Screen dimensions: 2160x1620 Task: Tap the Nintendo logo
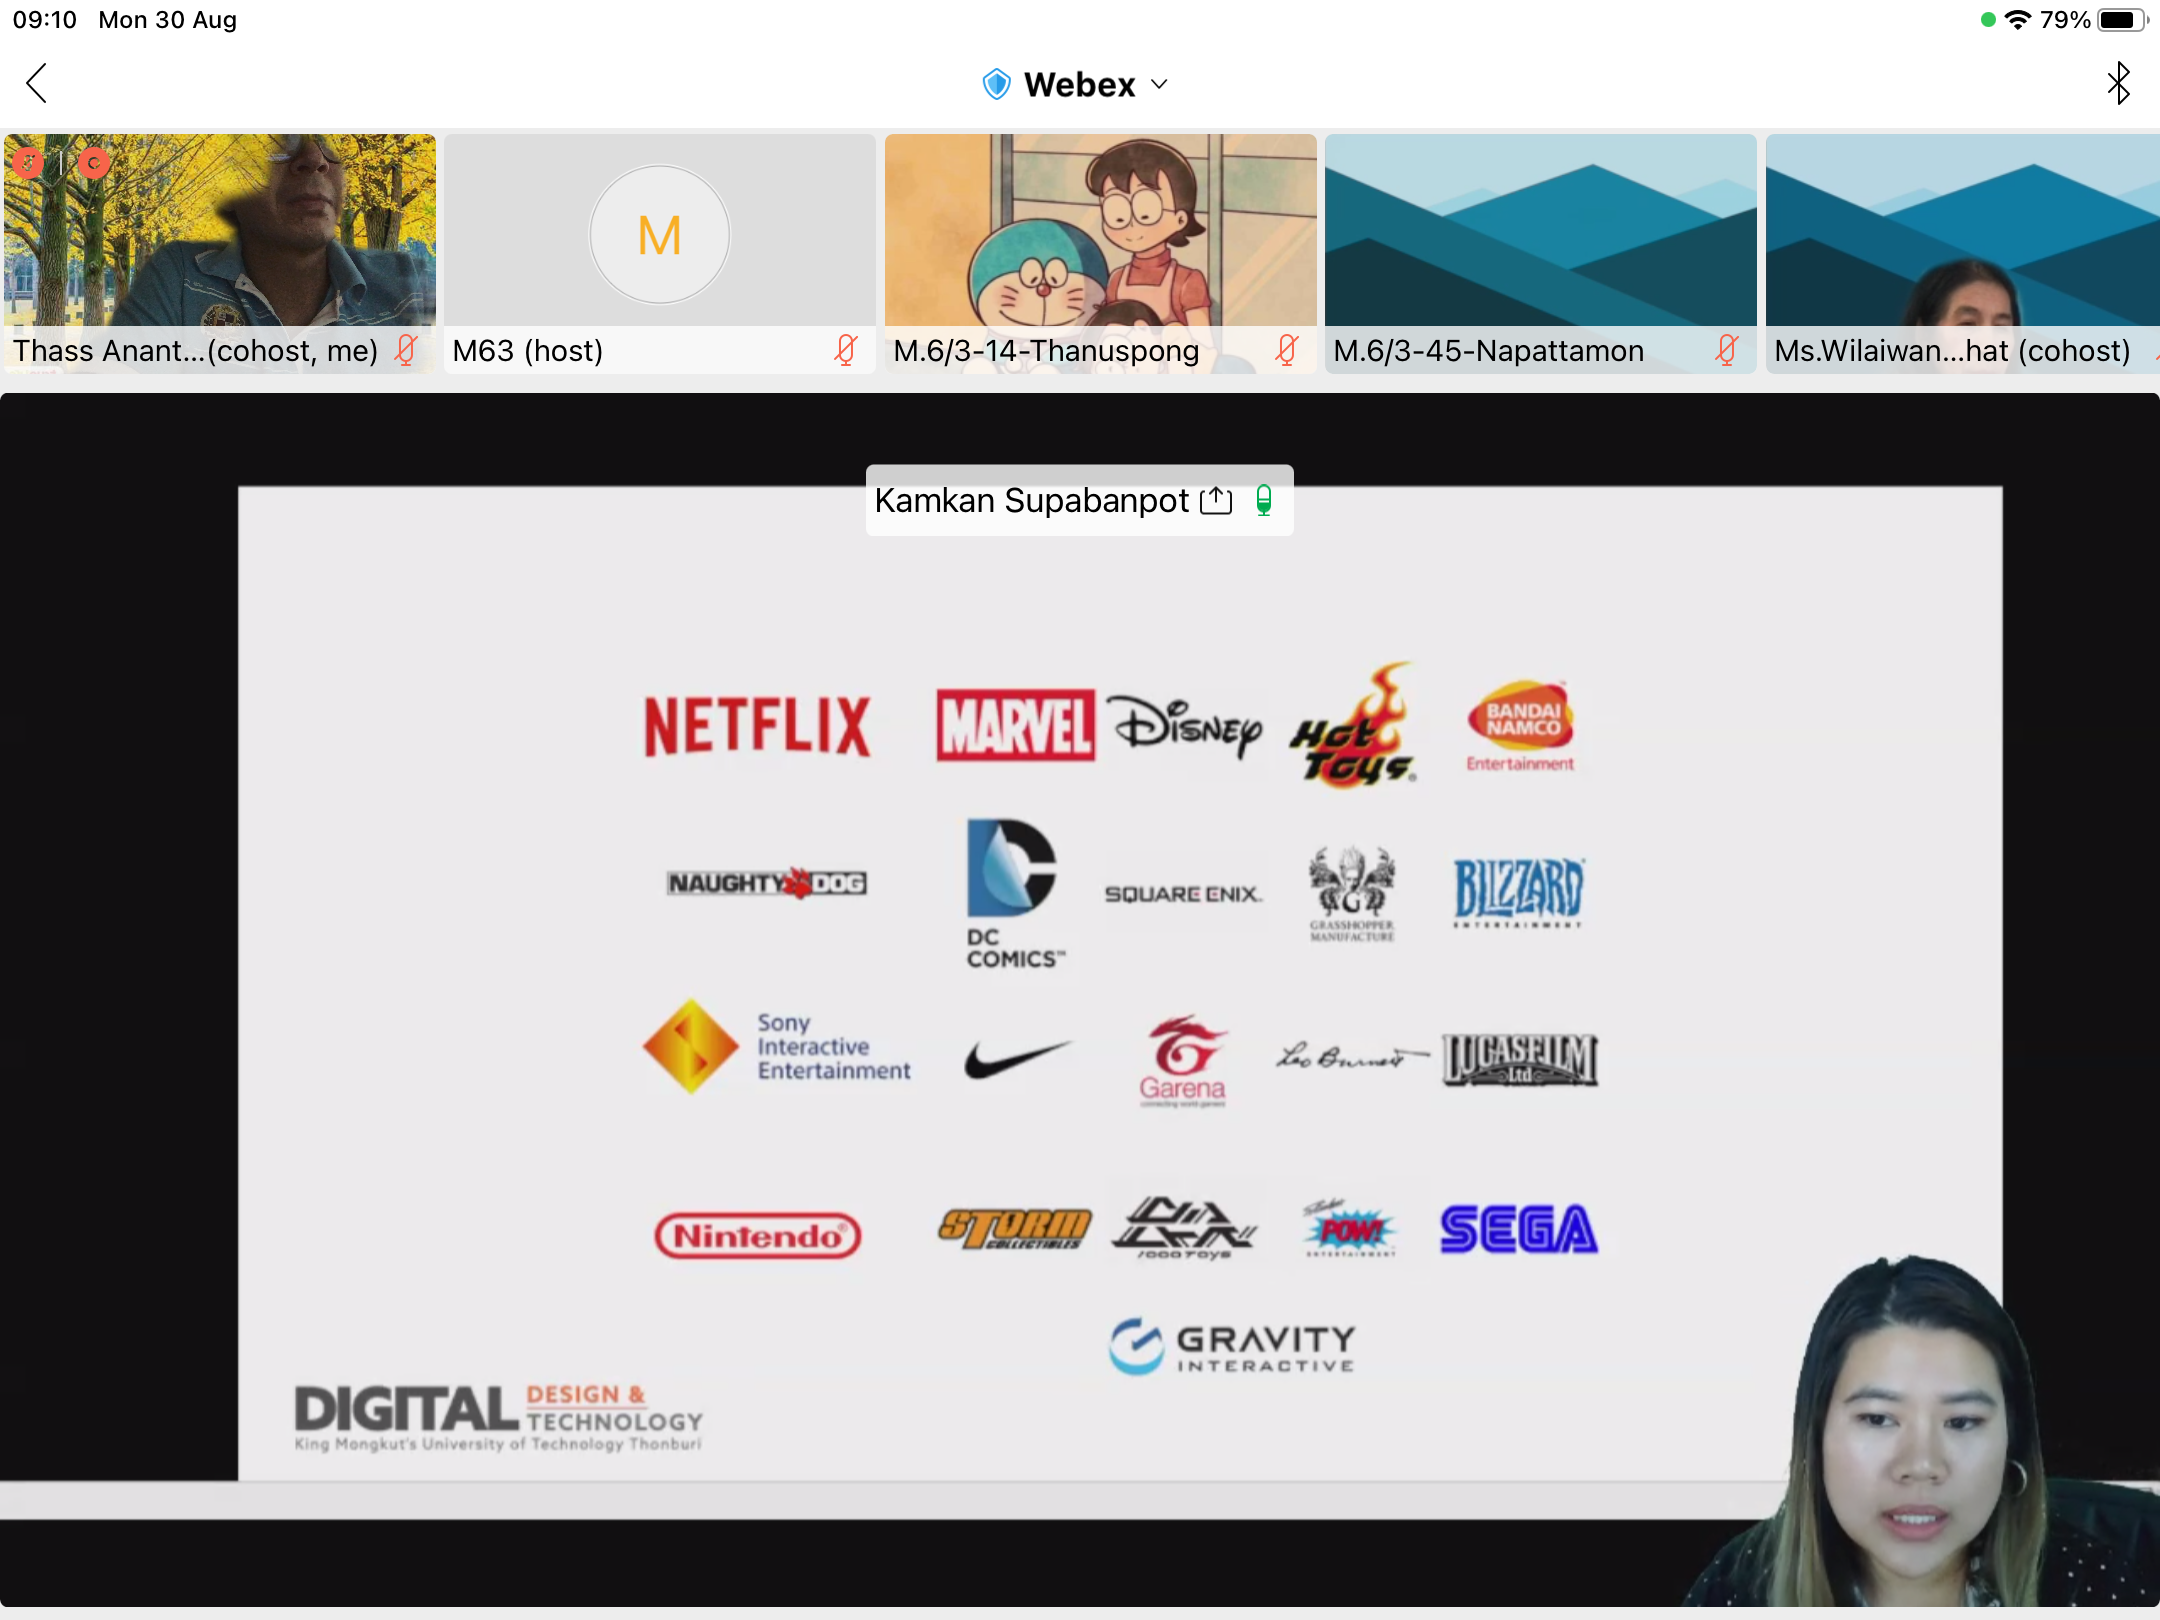[x=758, y=1236]
